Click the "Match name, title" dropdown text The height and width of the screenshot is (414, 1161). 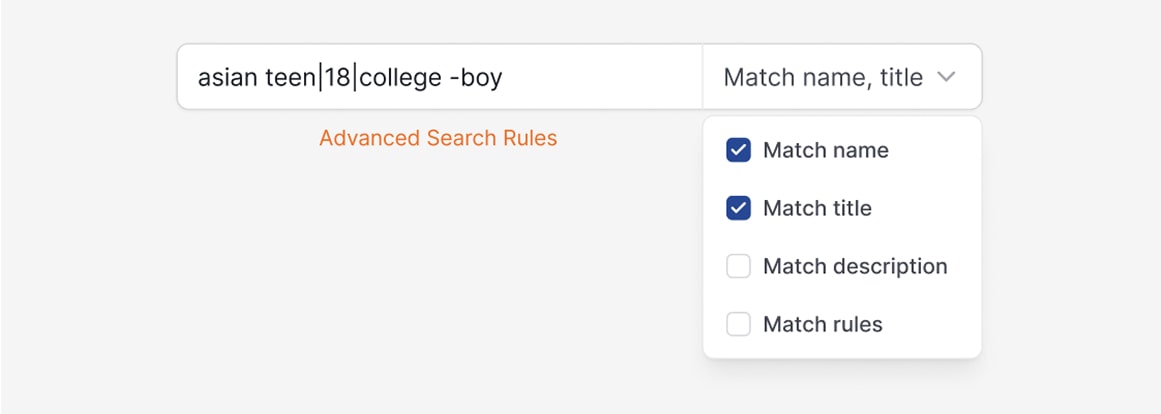point(822,77)
